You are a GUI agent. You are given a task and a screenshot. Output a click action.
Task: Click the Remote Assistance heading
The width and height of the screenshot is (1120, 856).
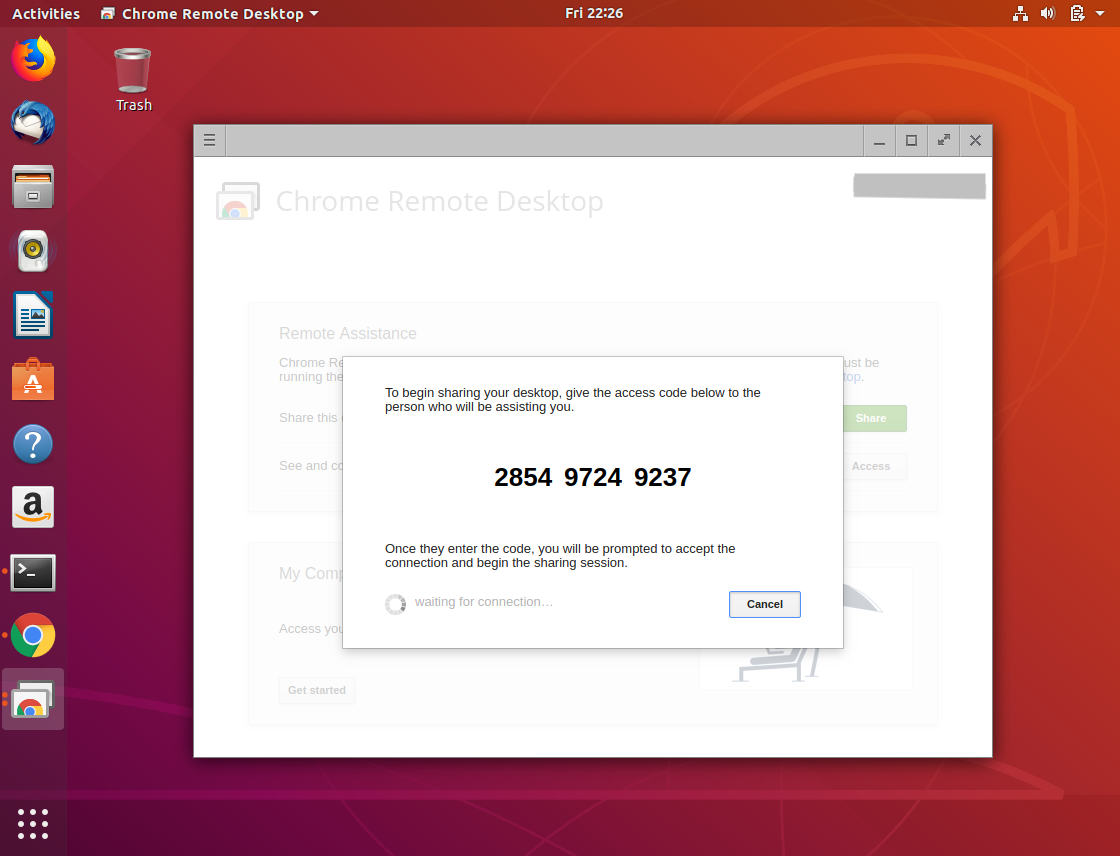[x=348, y=334]
